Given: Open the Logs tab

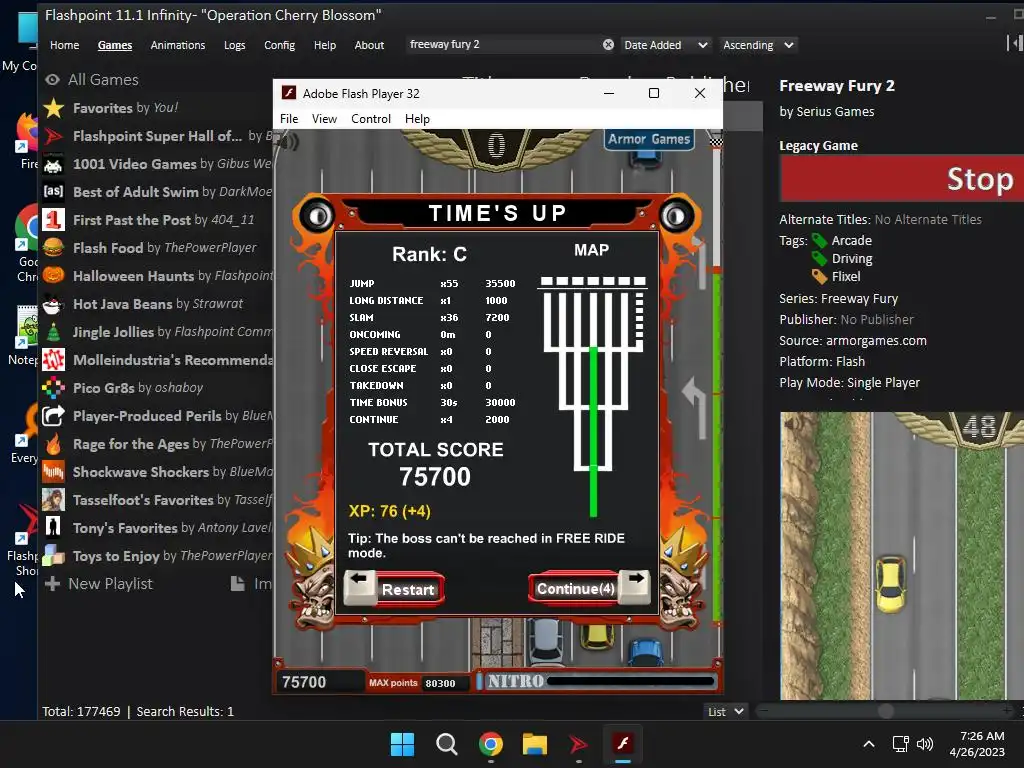Looking at the screenshot, I should coord(234,45).
